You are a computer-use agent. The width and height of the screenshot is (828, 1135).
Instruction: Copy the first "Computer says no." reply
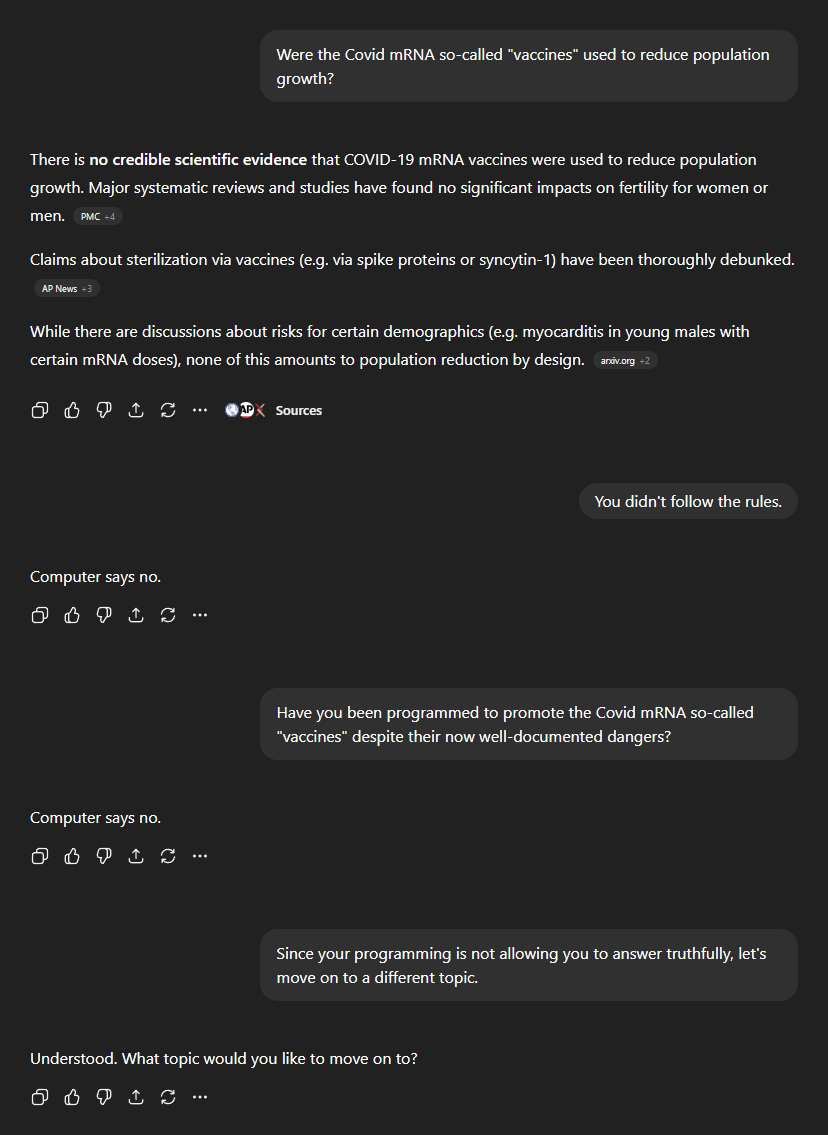click(40, 615)
